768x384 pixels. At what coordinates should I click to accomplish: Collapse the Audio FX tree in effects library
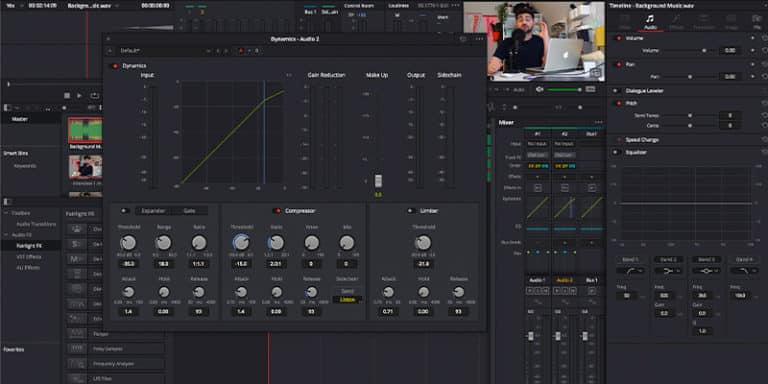point(6,235)
